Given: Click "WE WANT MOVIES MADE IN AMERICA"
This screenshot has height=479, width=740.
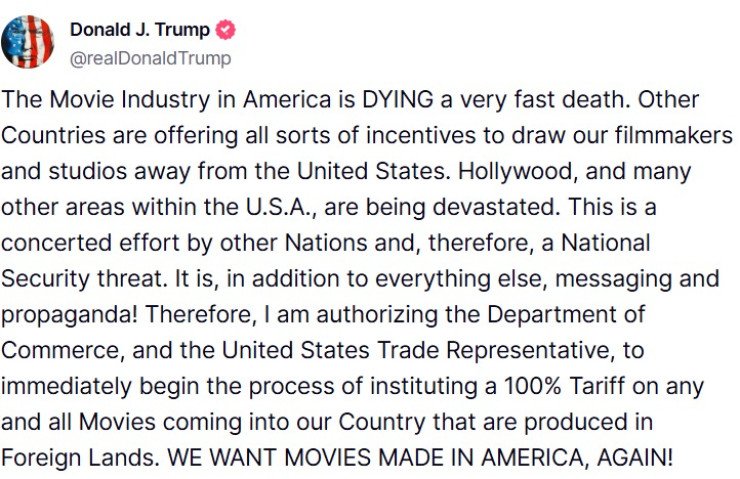Looking at the screenshot, I should [x=384, y=456].
